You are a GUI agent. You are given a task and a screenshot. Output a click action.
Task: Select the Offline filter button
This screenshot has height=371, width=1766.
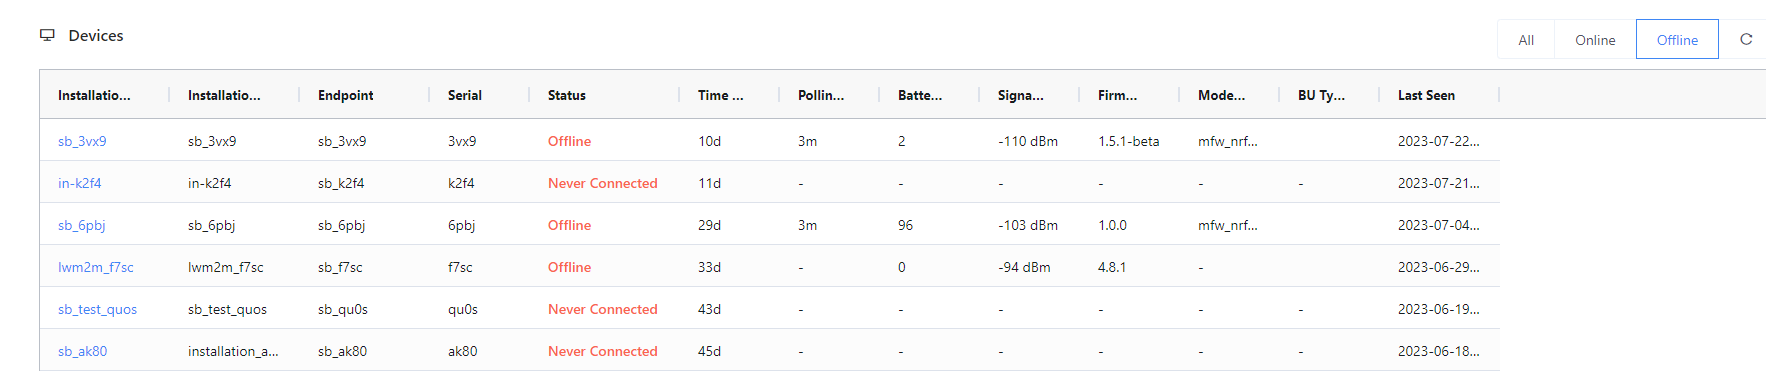tap(1677, 40)
